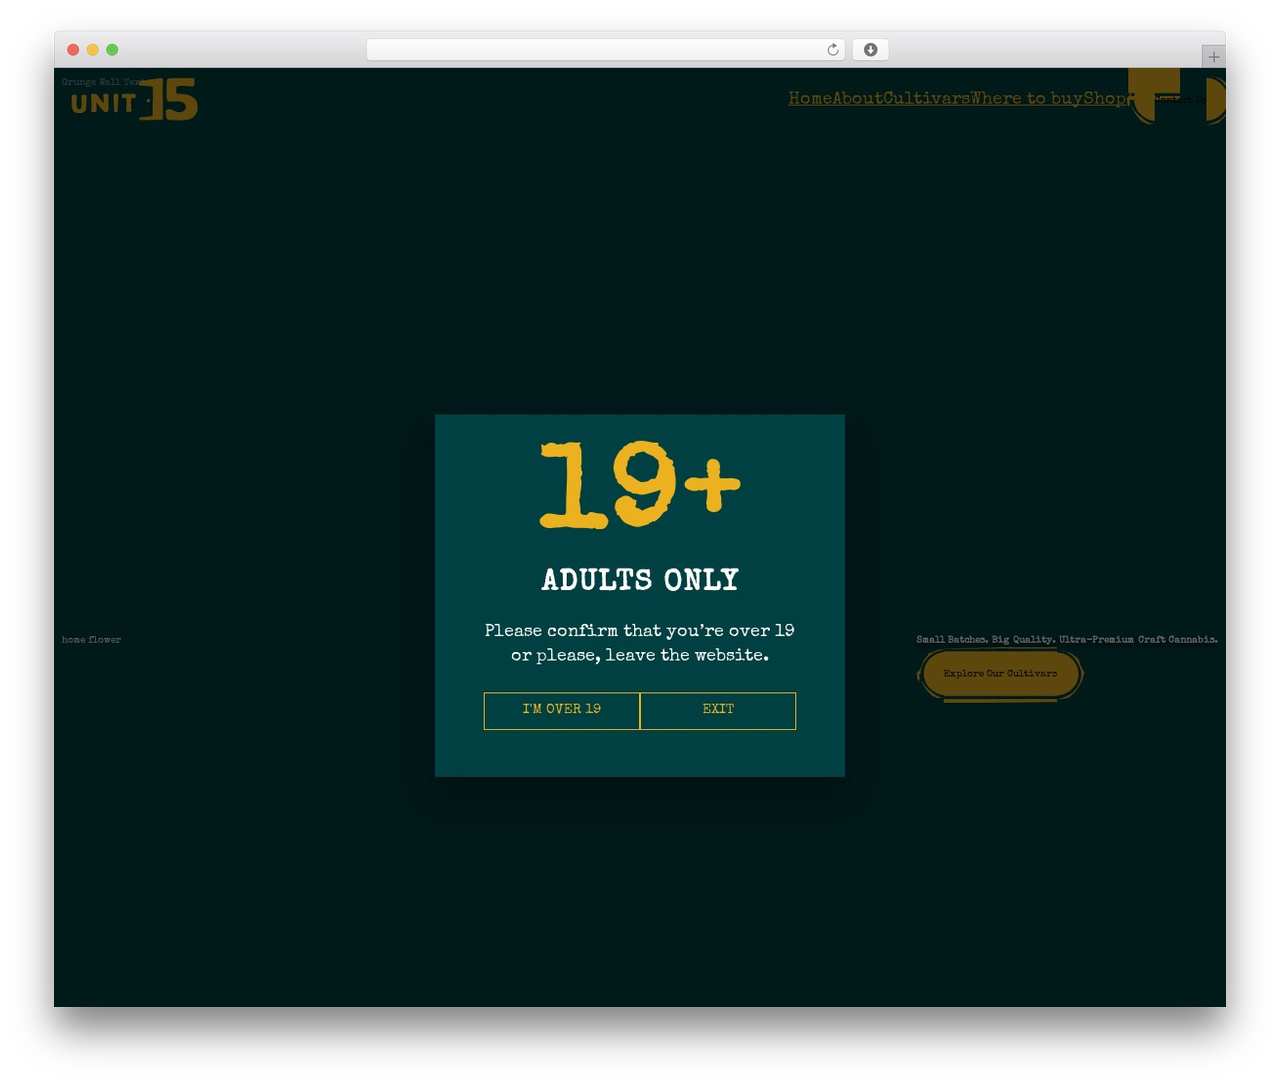1280x1084 pixels.
Task: Click the Contact Us button
Action: click(1178, 98)
